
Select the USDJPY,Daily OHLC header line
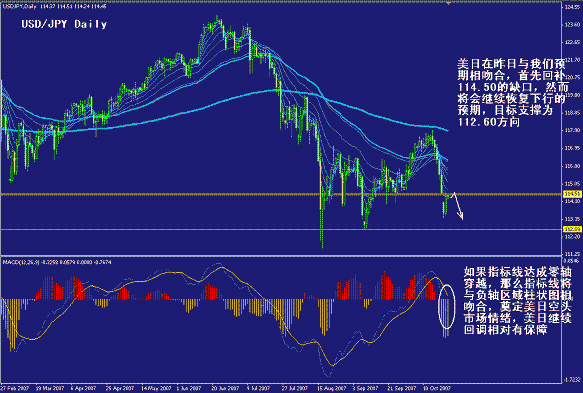(54, 6)
